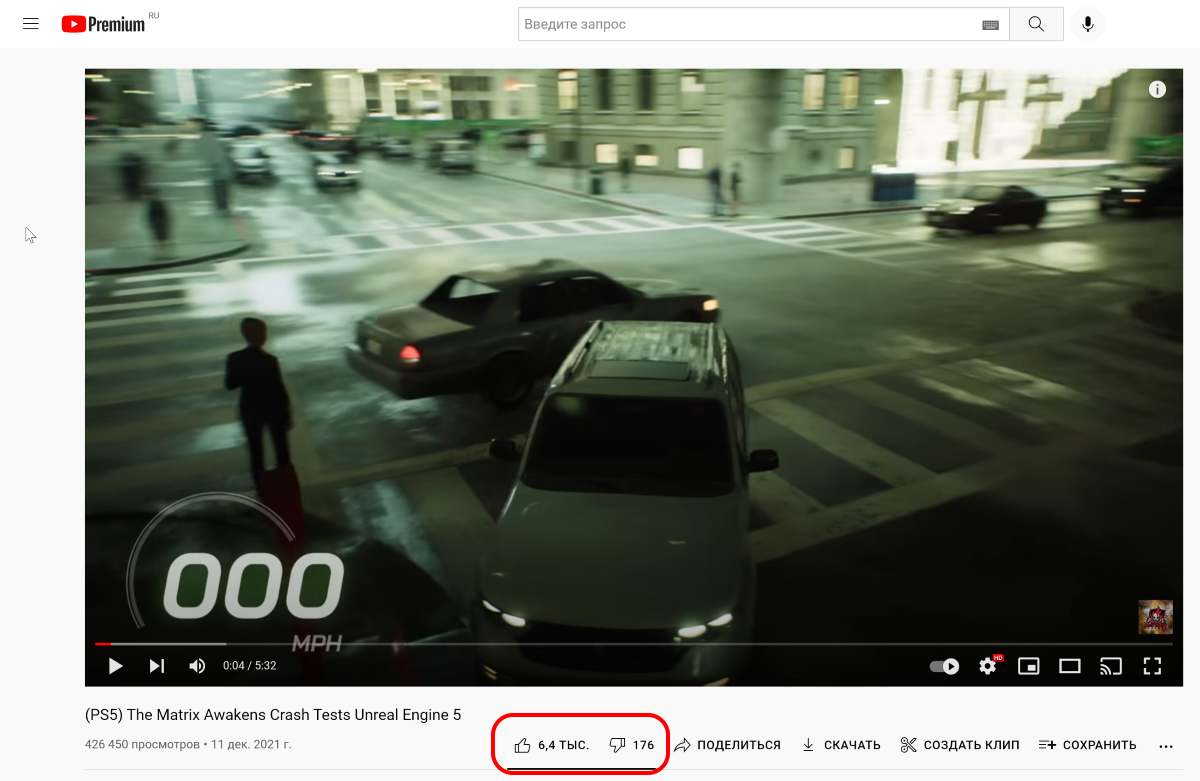Enable miniplayer mode
This screenshot has width=1200, height=781.
pyautogui.click(x=1029, y=666)
